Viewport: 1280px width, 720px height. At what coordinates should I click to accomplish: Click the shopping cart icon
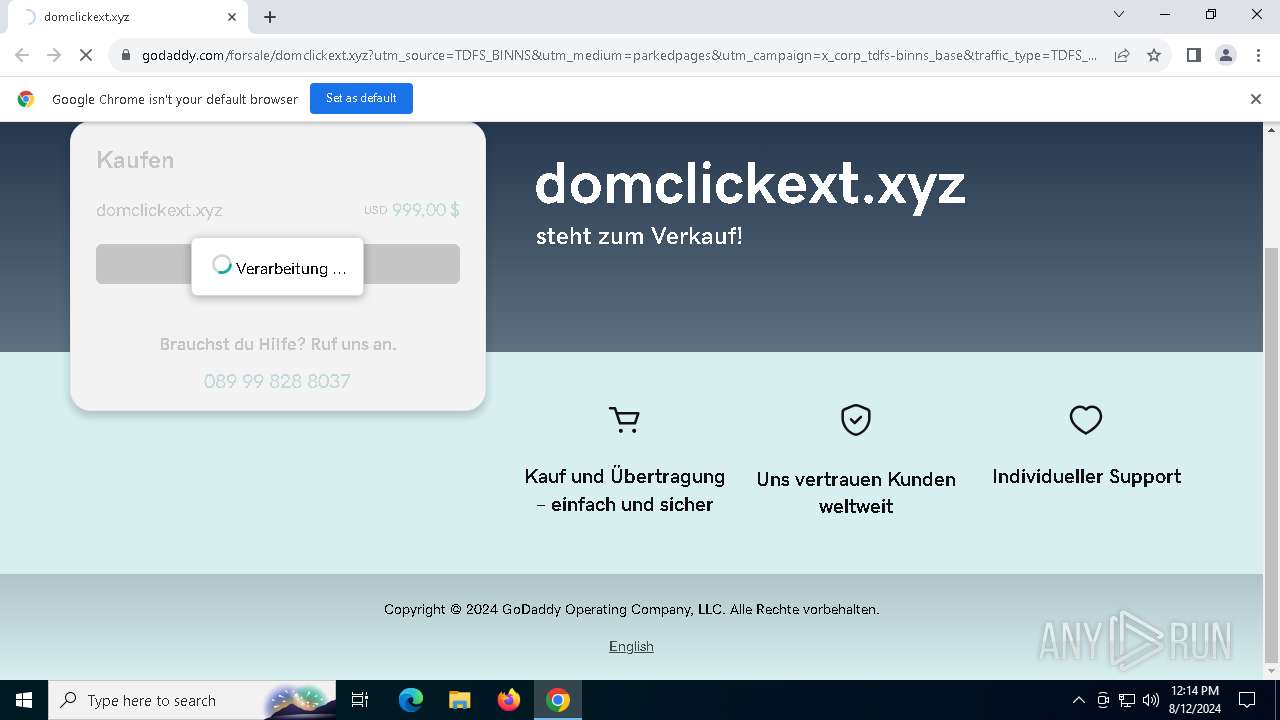[x=624, y=420]
